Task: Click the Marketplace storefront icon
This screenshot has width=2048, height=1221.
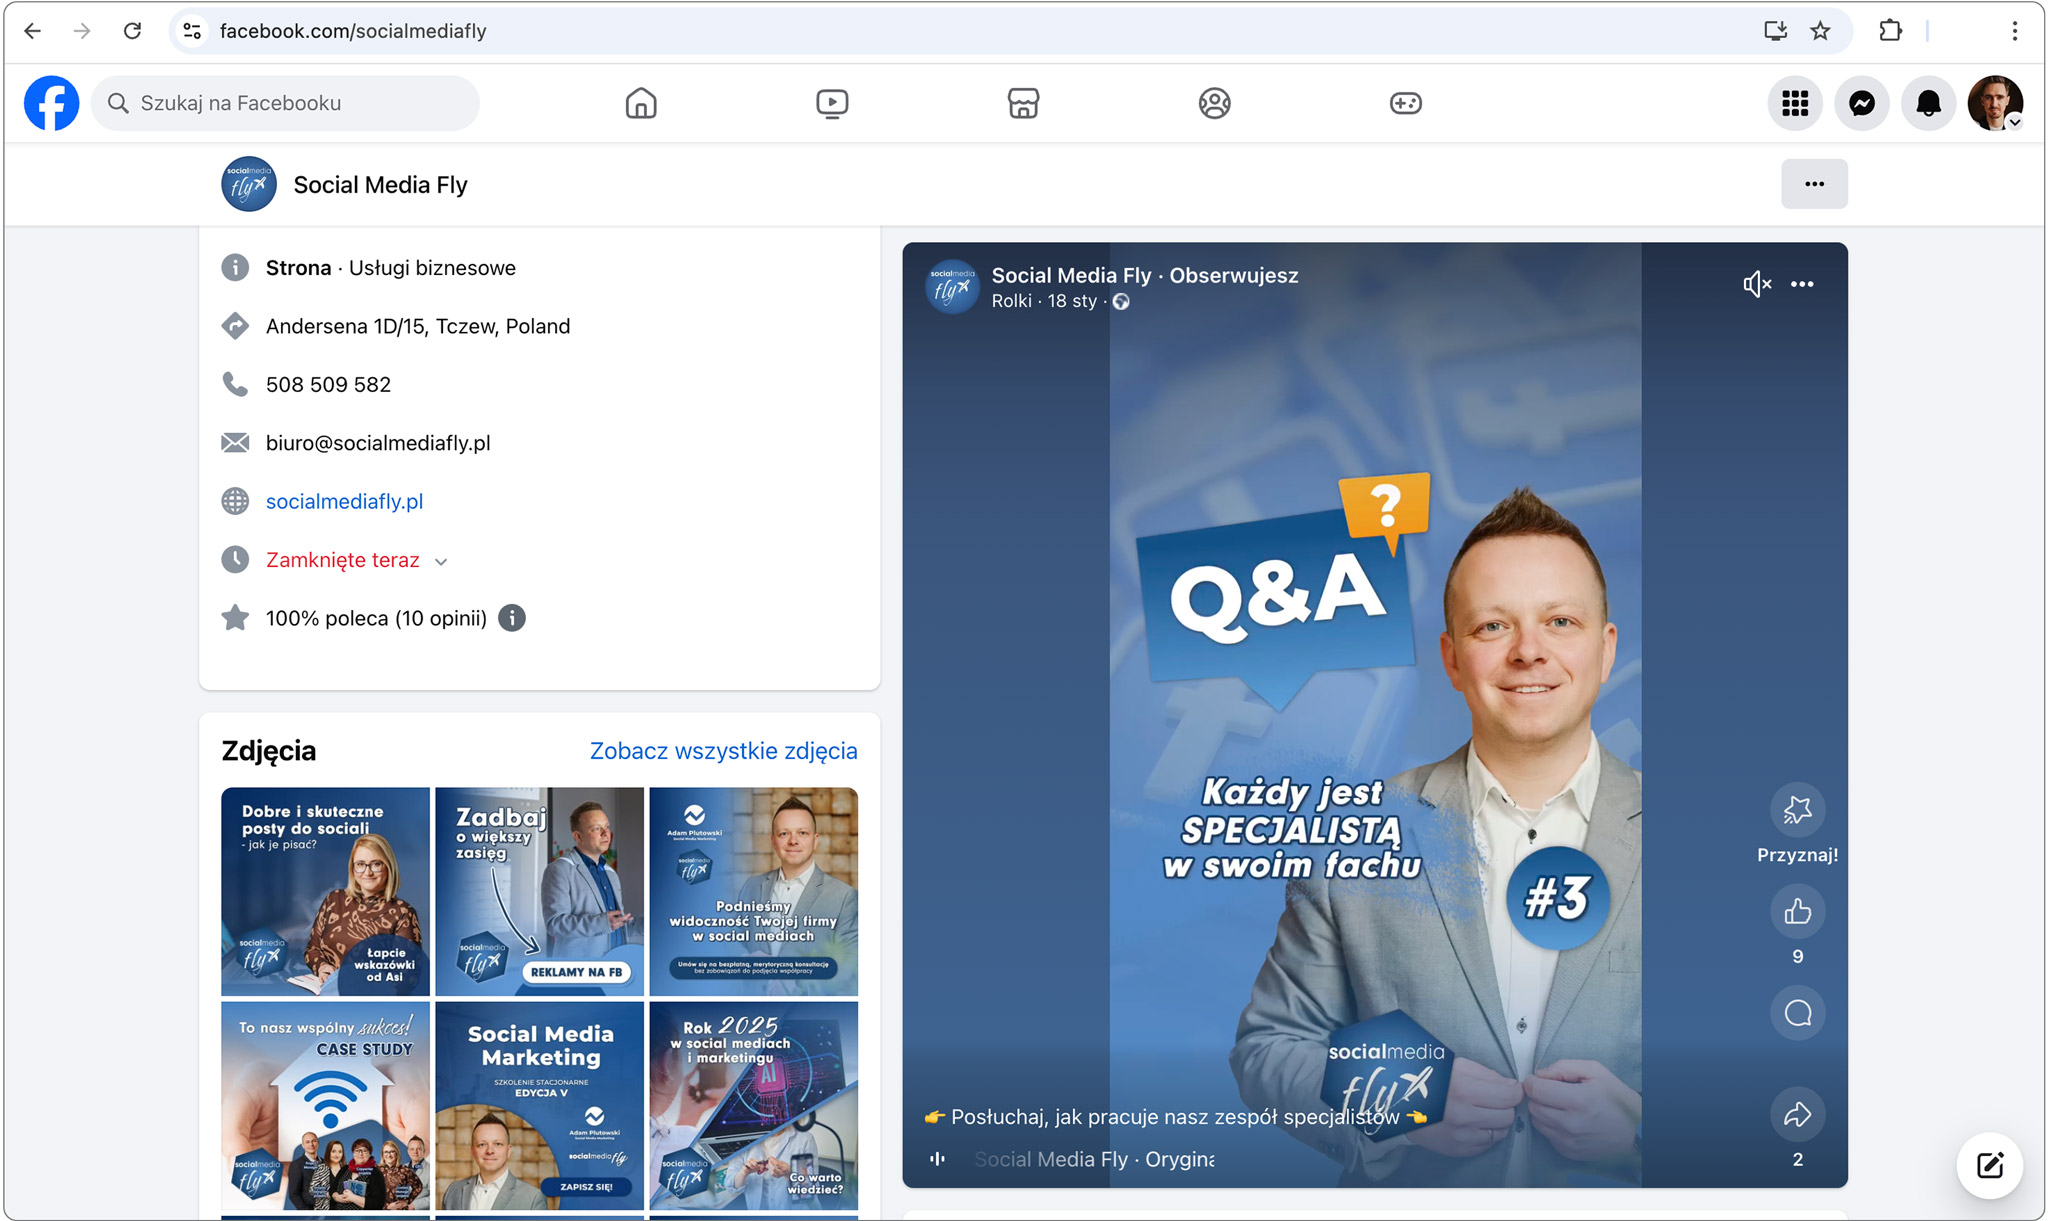Action: point(1023,103)
